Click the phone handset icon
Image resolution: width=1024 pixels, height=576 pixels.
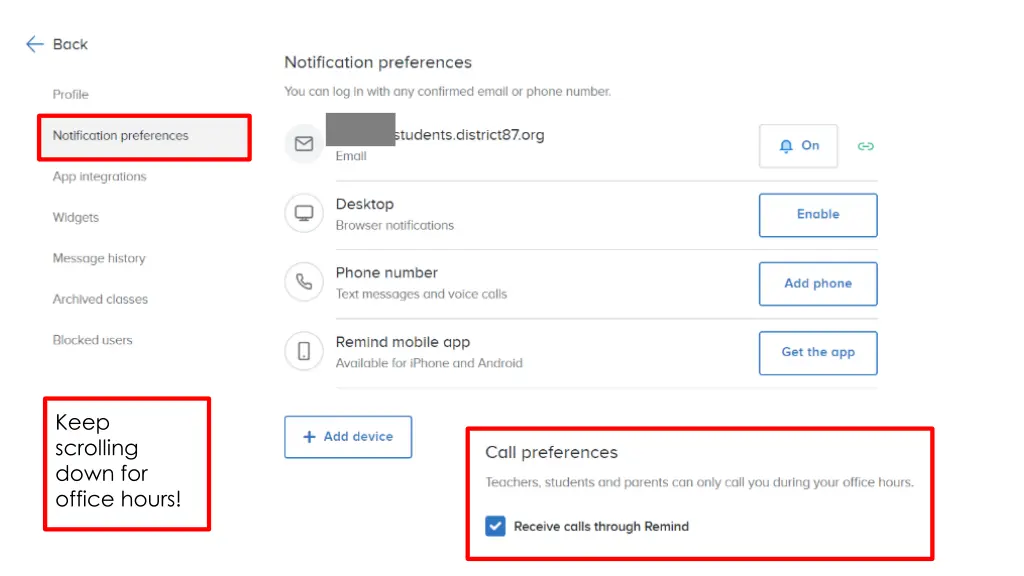(x=304, y=283)
